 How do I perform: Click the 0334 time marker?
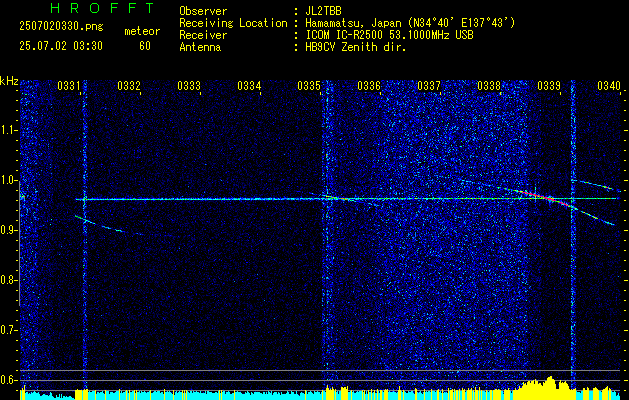249,86
